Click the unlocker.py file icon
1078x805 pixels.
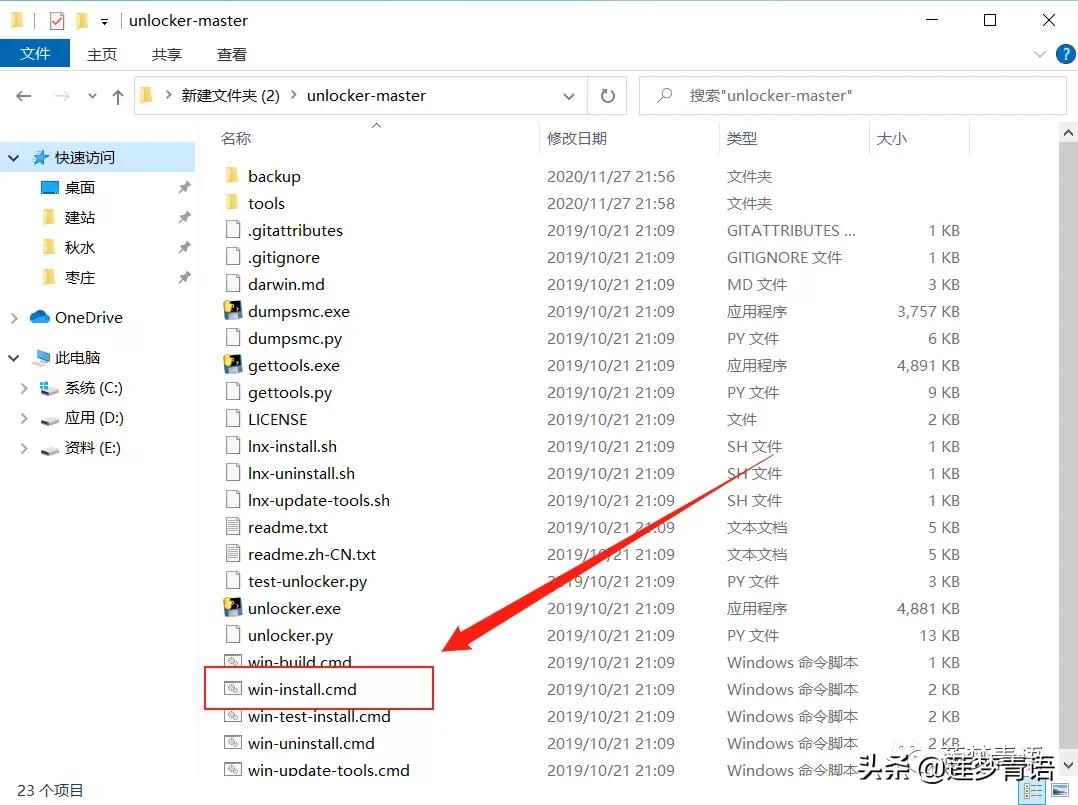pyautogui.click(x=233, y=635)
